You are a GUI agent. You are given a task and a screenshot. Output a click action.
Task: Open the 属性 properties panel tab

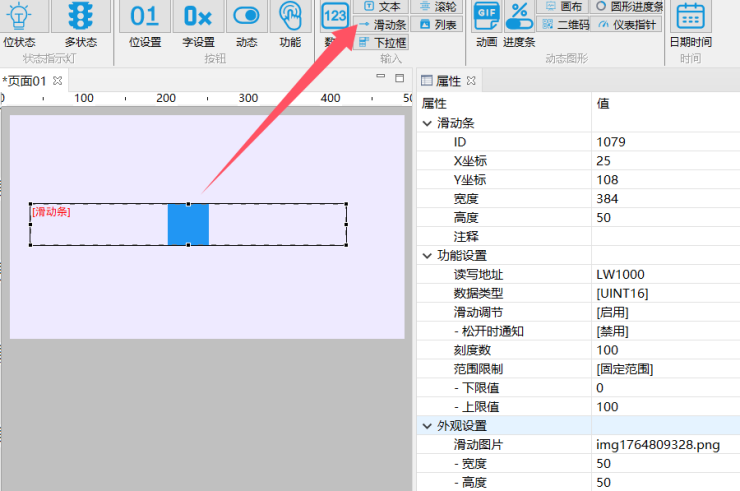point(447,81)
